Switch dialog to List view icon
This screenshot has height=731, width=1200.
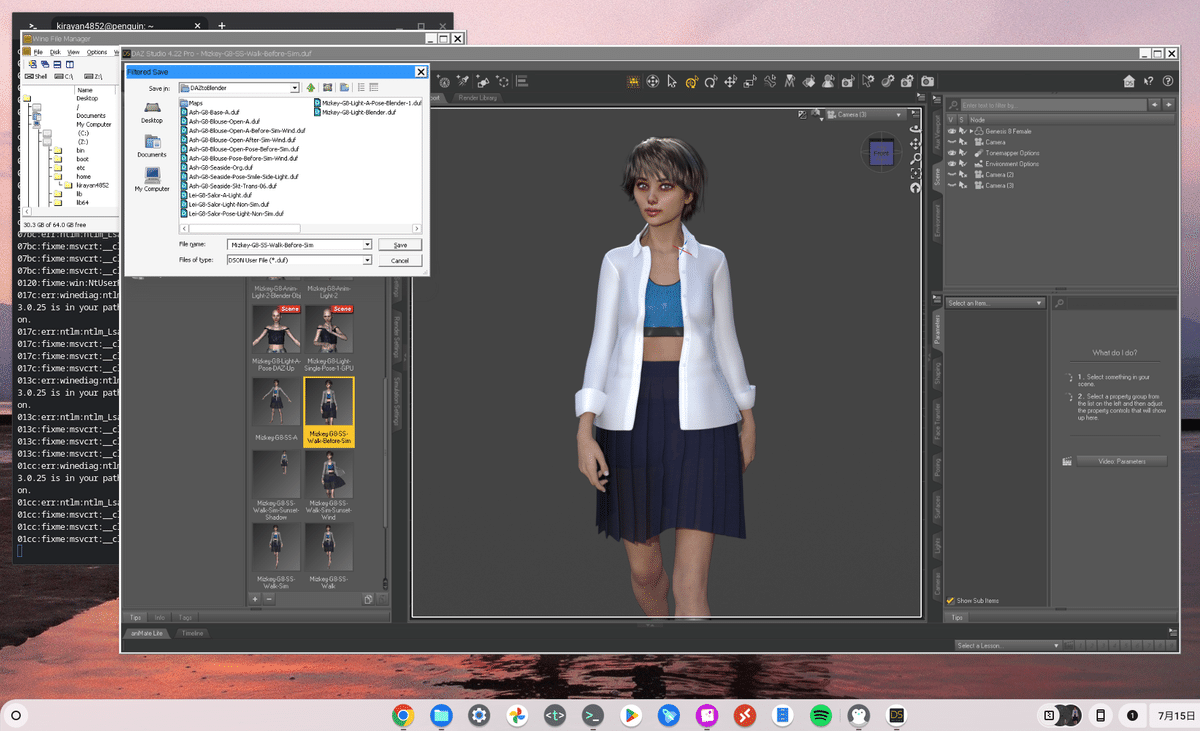361,88
